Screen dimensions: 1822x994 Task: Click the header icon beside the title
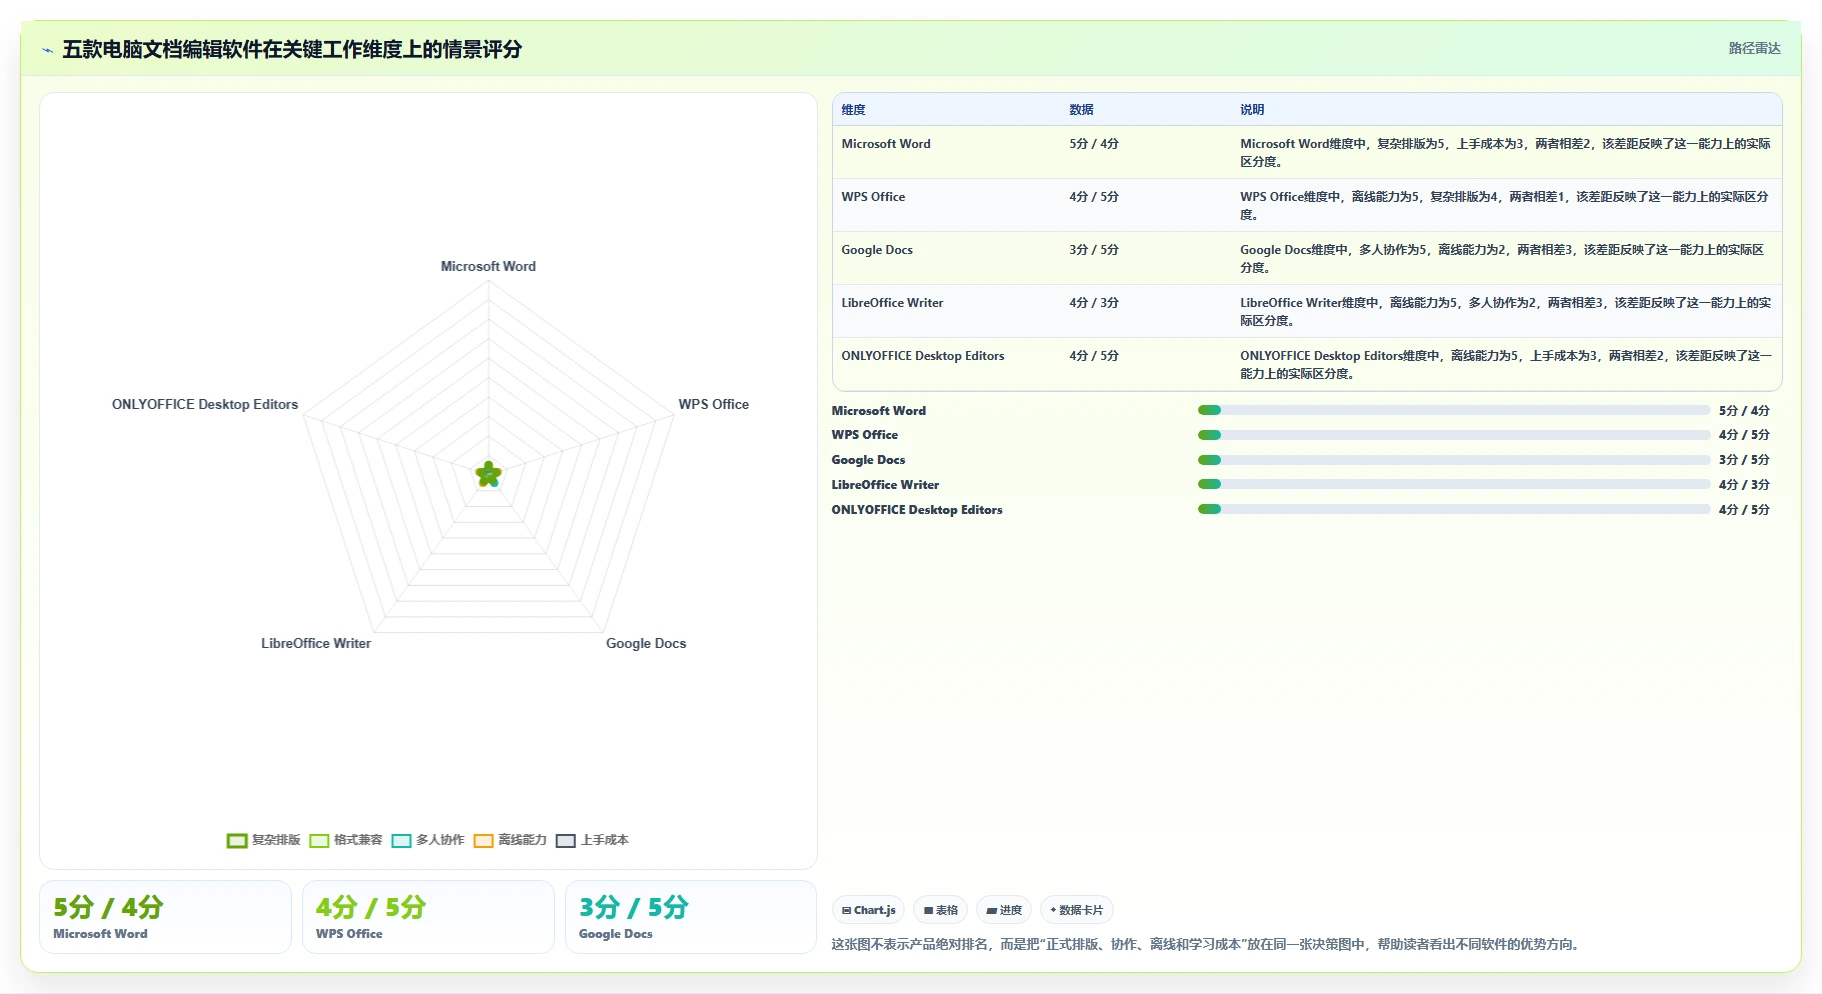coord(47,50)
